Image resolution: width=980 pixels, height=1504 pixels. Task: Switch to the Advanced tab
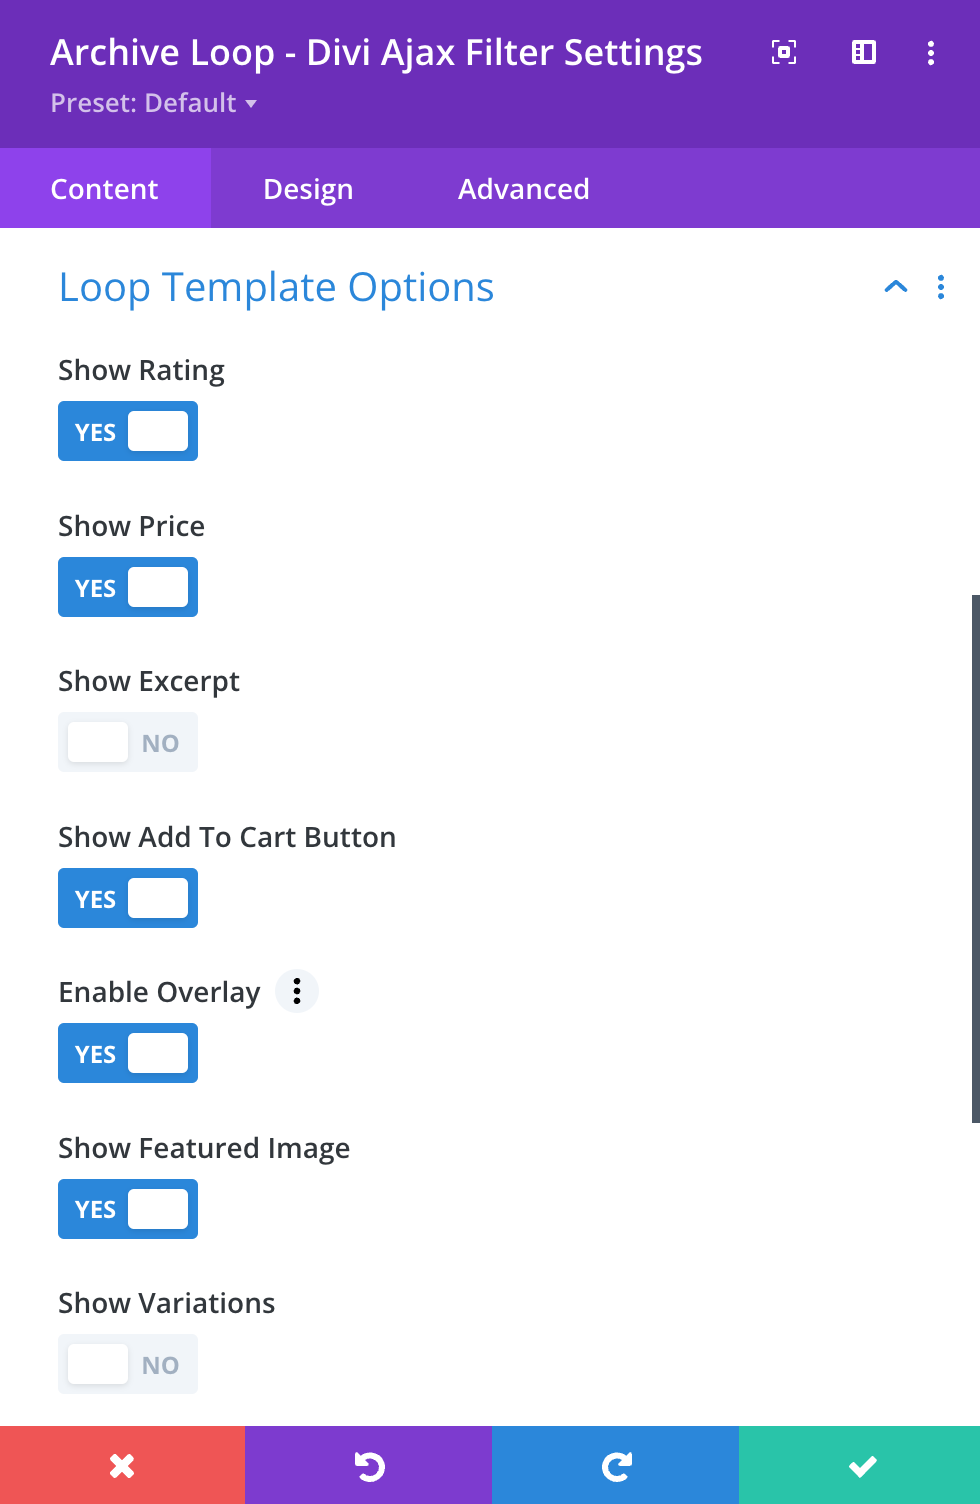coord(524,189)
